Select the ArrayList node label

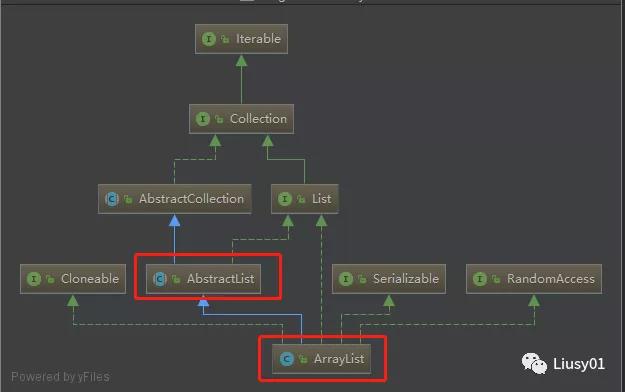pos(339,359)
